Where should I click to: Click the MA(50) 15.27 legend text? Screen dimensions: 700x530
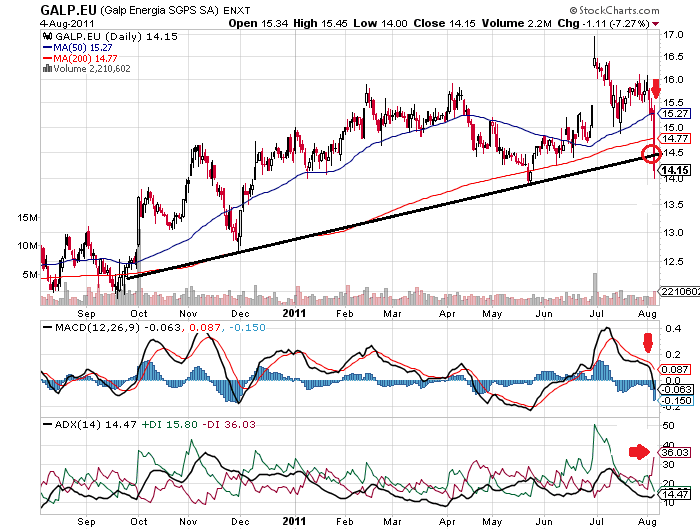click(83, 47)
